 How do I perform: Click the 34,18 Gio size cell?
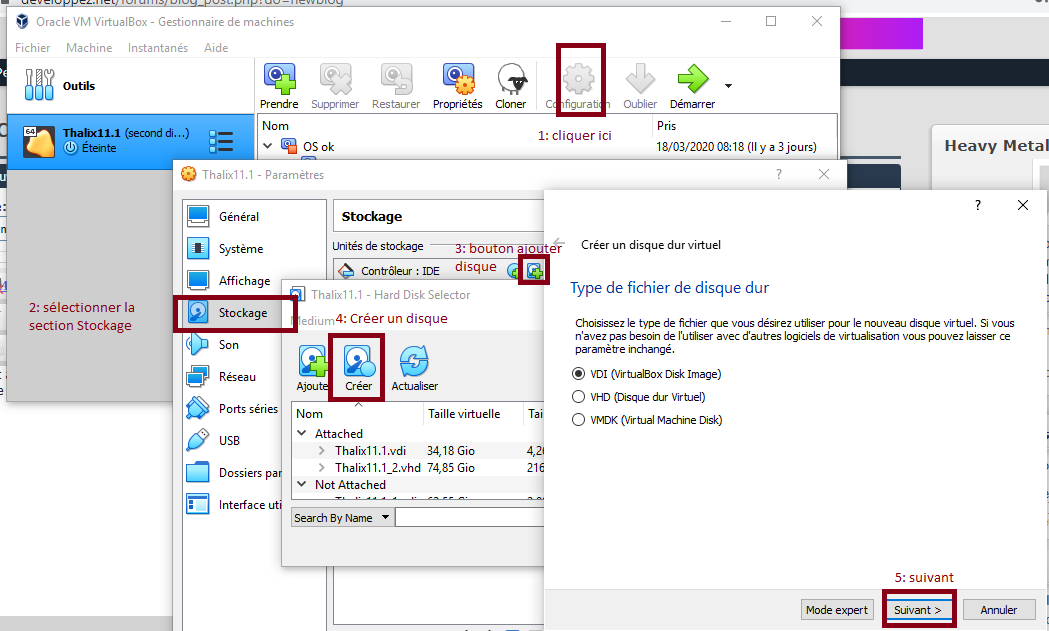tap(451, 451)
